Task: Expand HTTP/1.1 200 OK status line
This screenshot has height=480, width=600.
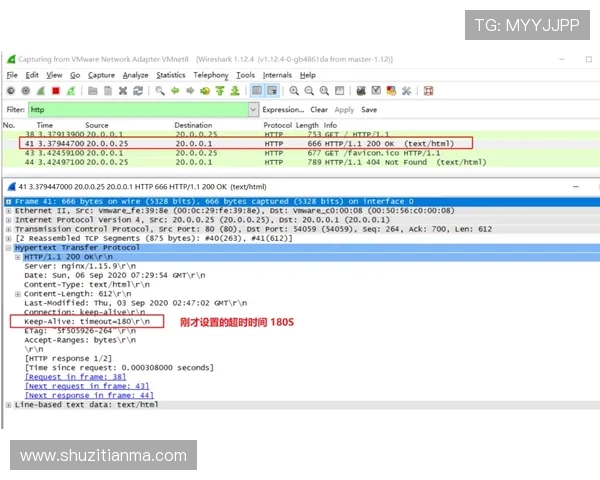Action: pos(18,257)
